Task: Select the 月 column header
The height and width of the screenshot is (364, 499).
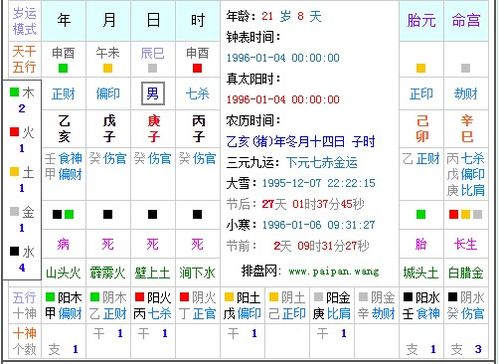Action: point(108,21)
